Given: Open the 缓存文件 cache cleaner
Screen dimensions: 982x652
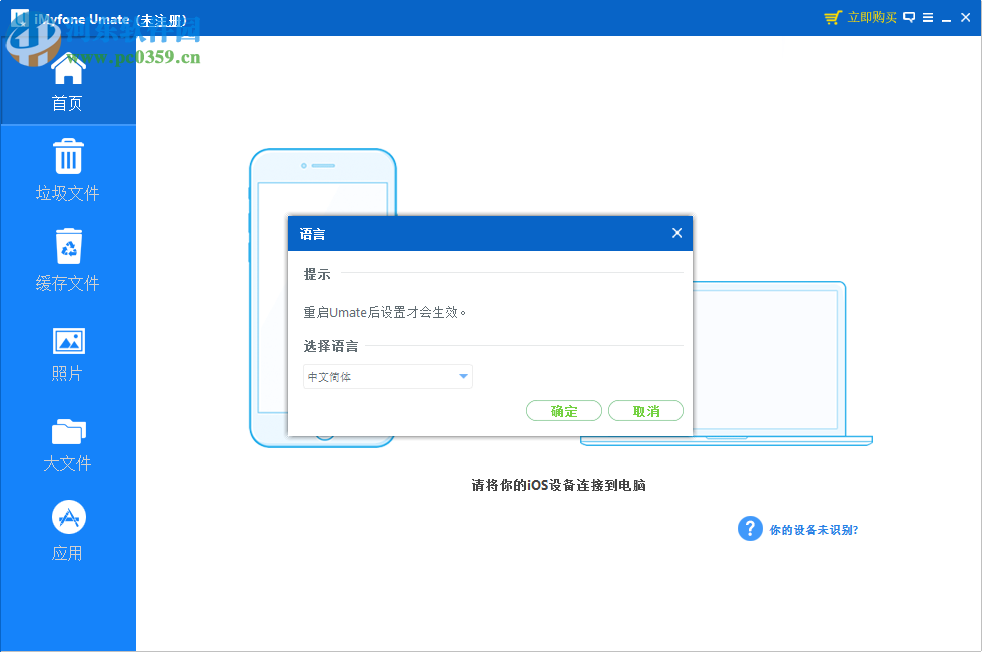Looking at the screenshot, I should pos(67,260).
